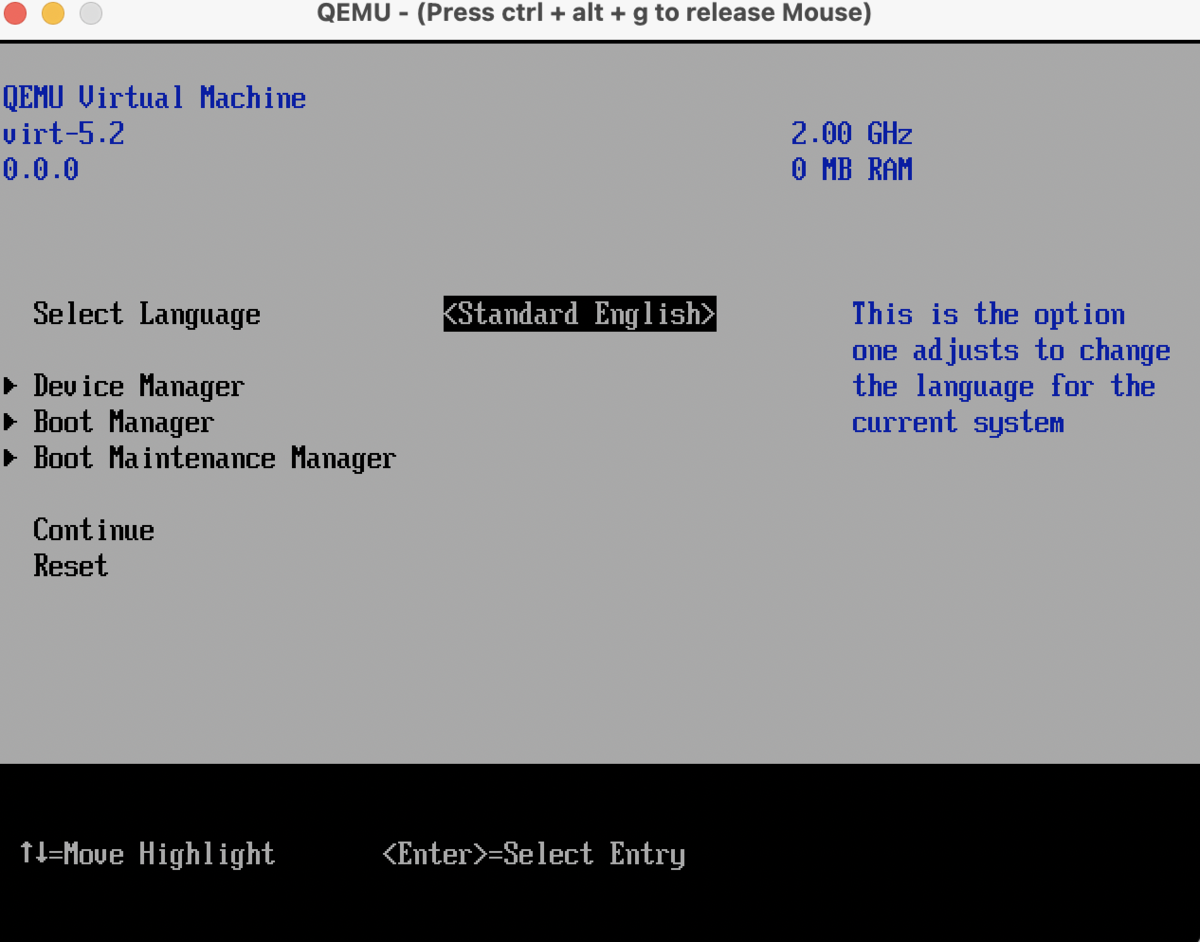Minimize the QEMU window with yellow button
The image size is (1200, 942).
(53, 14)
